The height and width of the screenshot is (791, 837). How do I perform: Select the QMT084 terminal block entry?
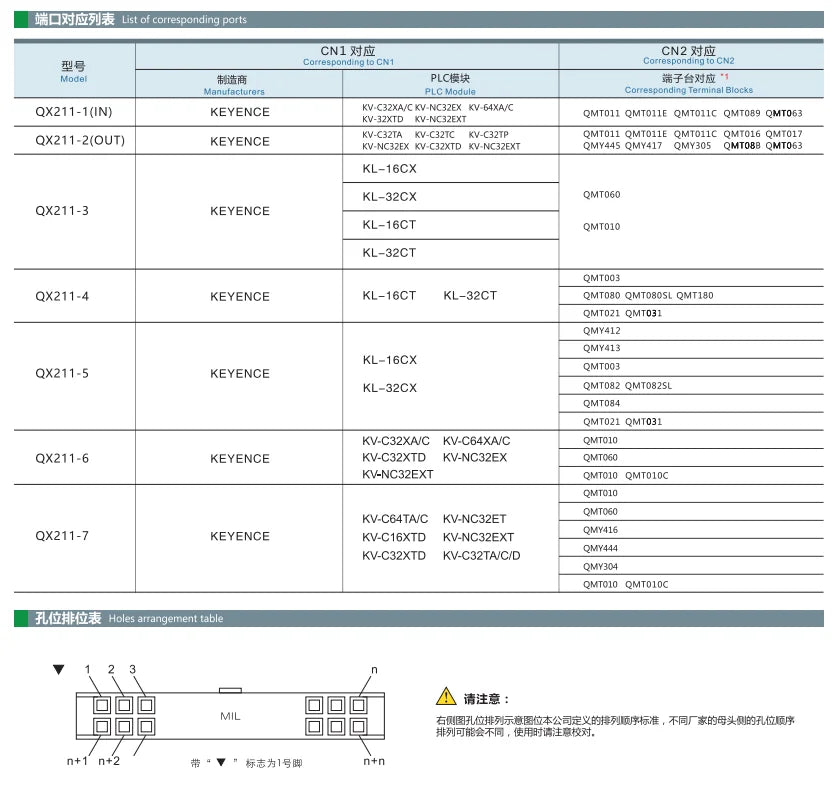pyautogui.click(x=602, y=404)
